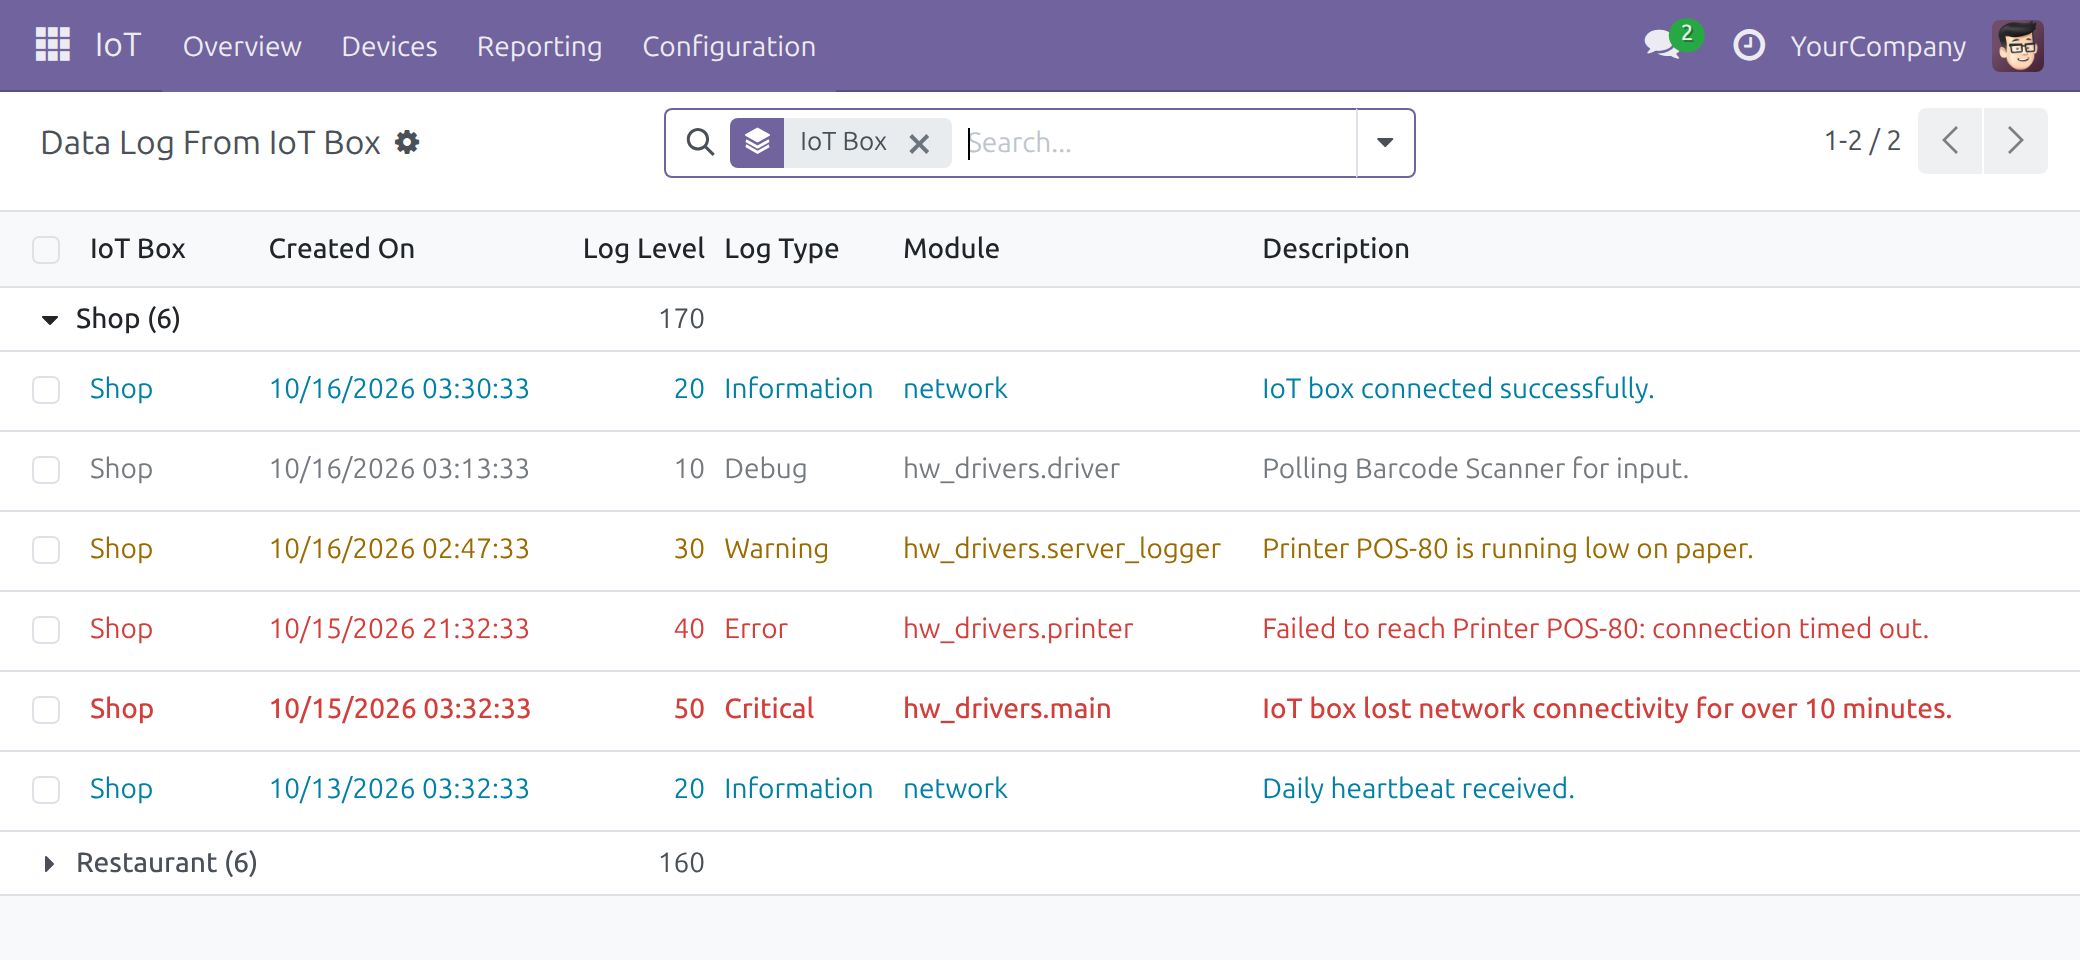
Task: Open the YourCompany switcher
Action: tap(1878, 46)
